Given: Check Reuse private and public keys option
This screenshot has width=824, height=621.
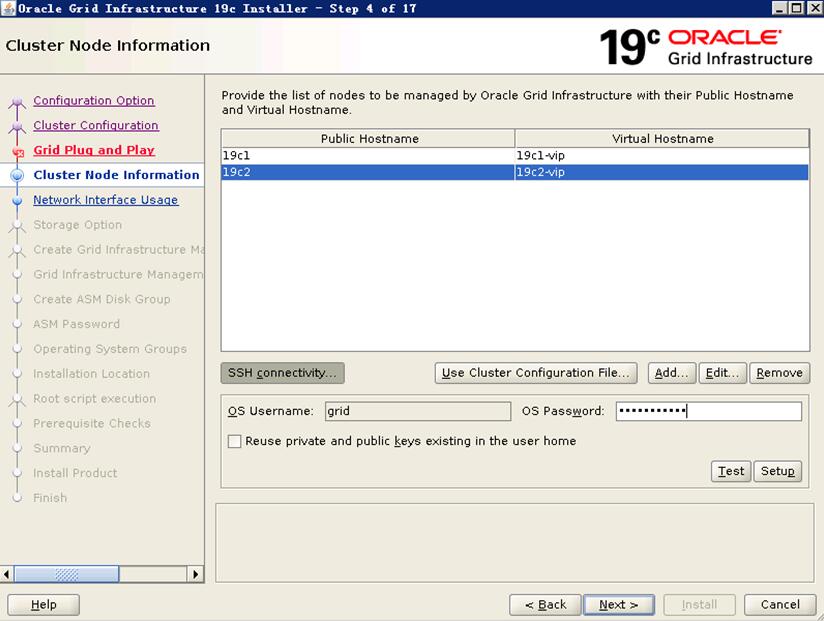Looking at the screenshot, I should click(x=234, y=441).
